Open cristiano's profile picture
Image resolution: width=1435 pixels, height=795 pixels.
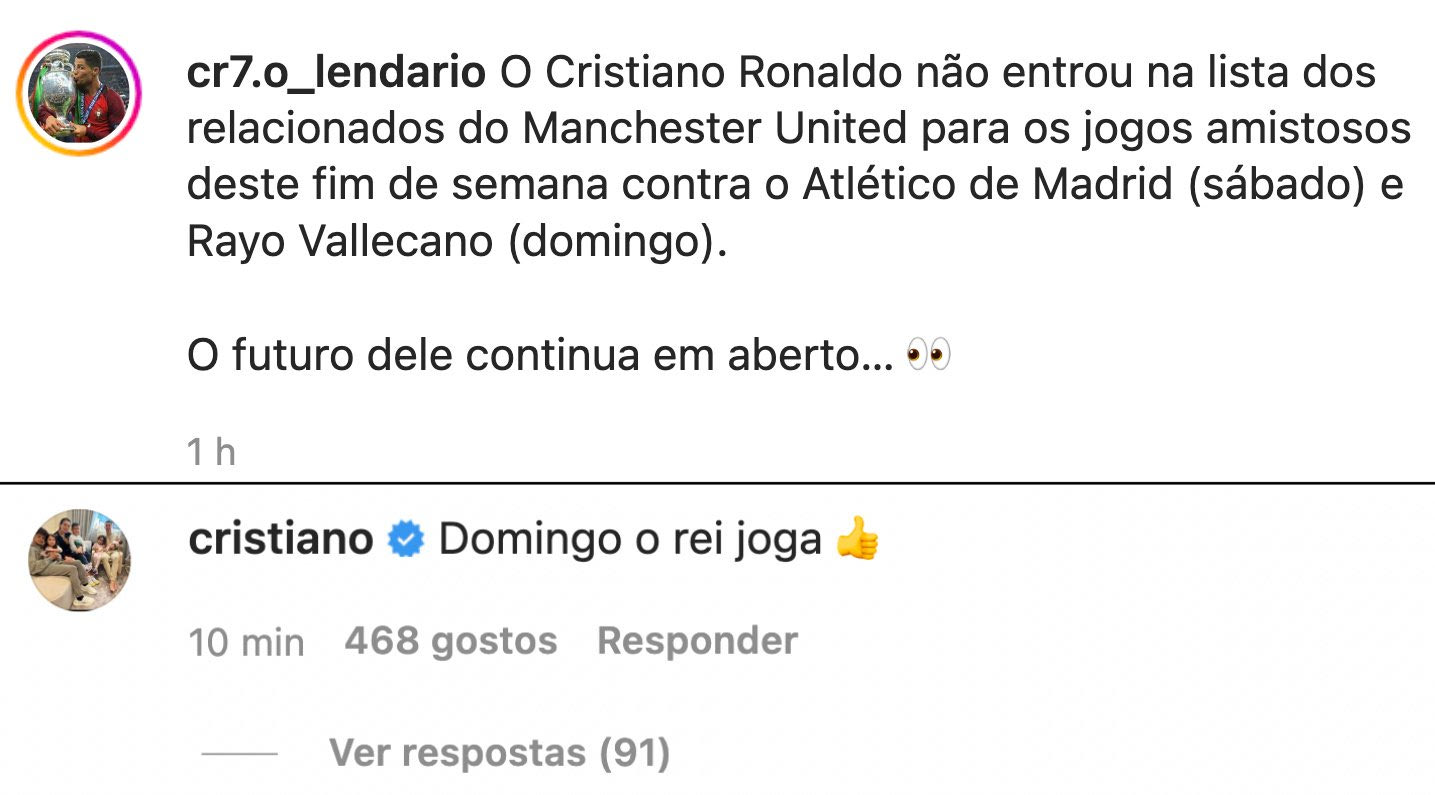pos(79,560)
